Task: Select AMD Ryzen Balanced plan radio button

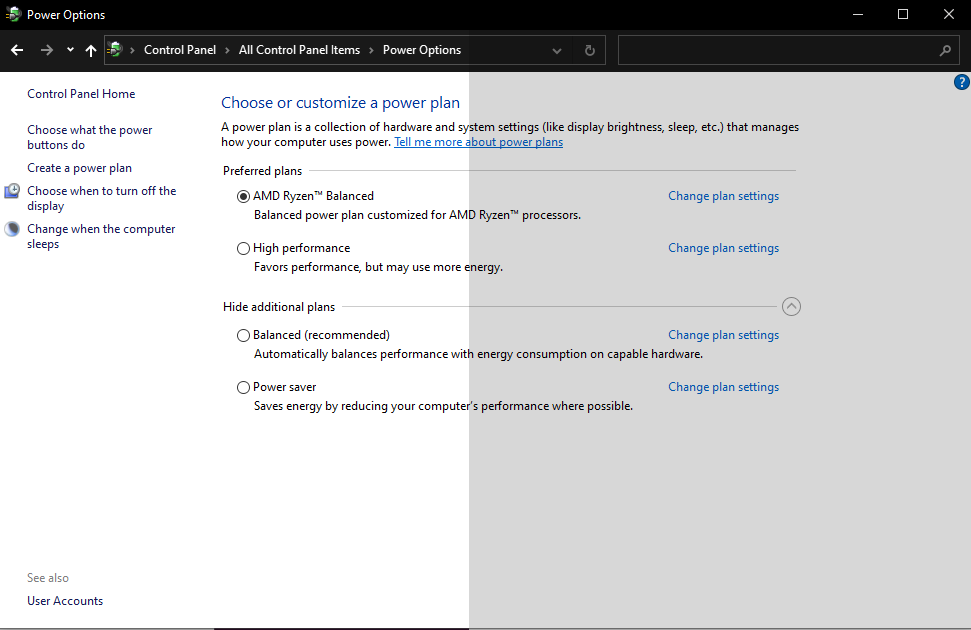Action: click(x=243, y=196)
